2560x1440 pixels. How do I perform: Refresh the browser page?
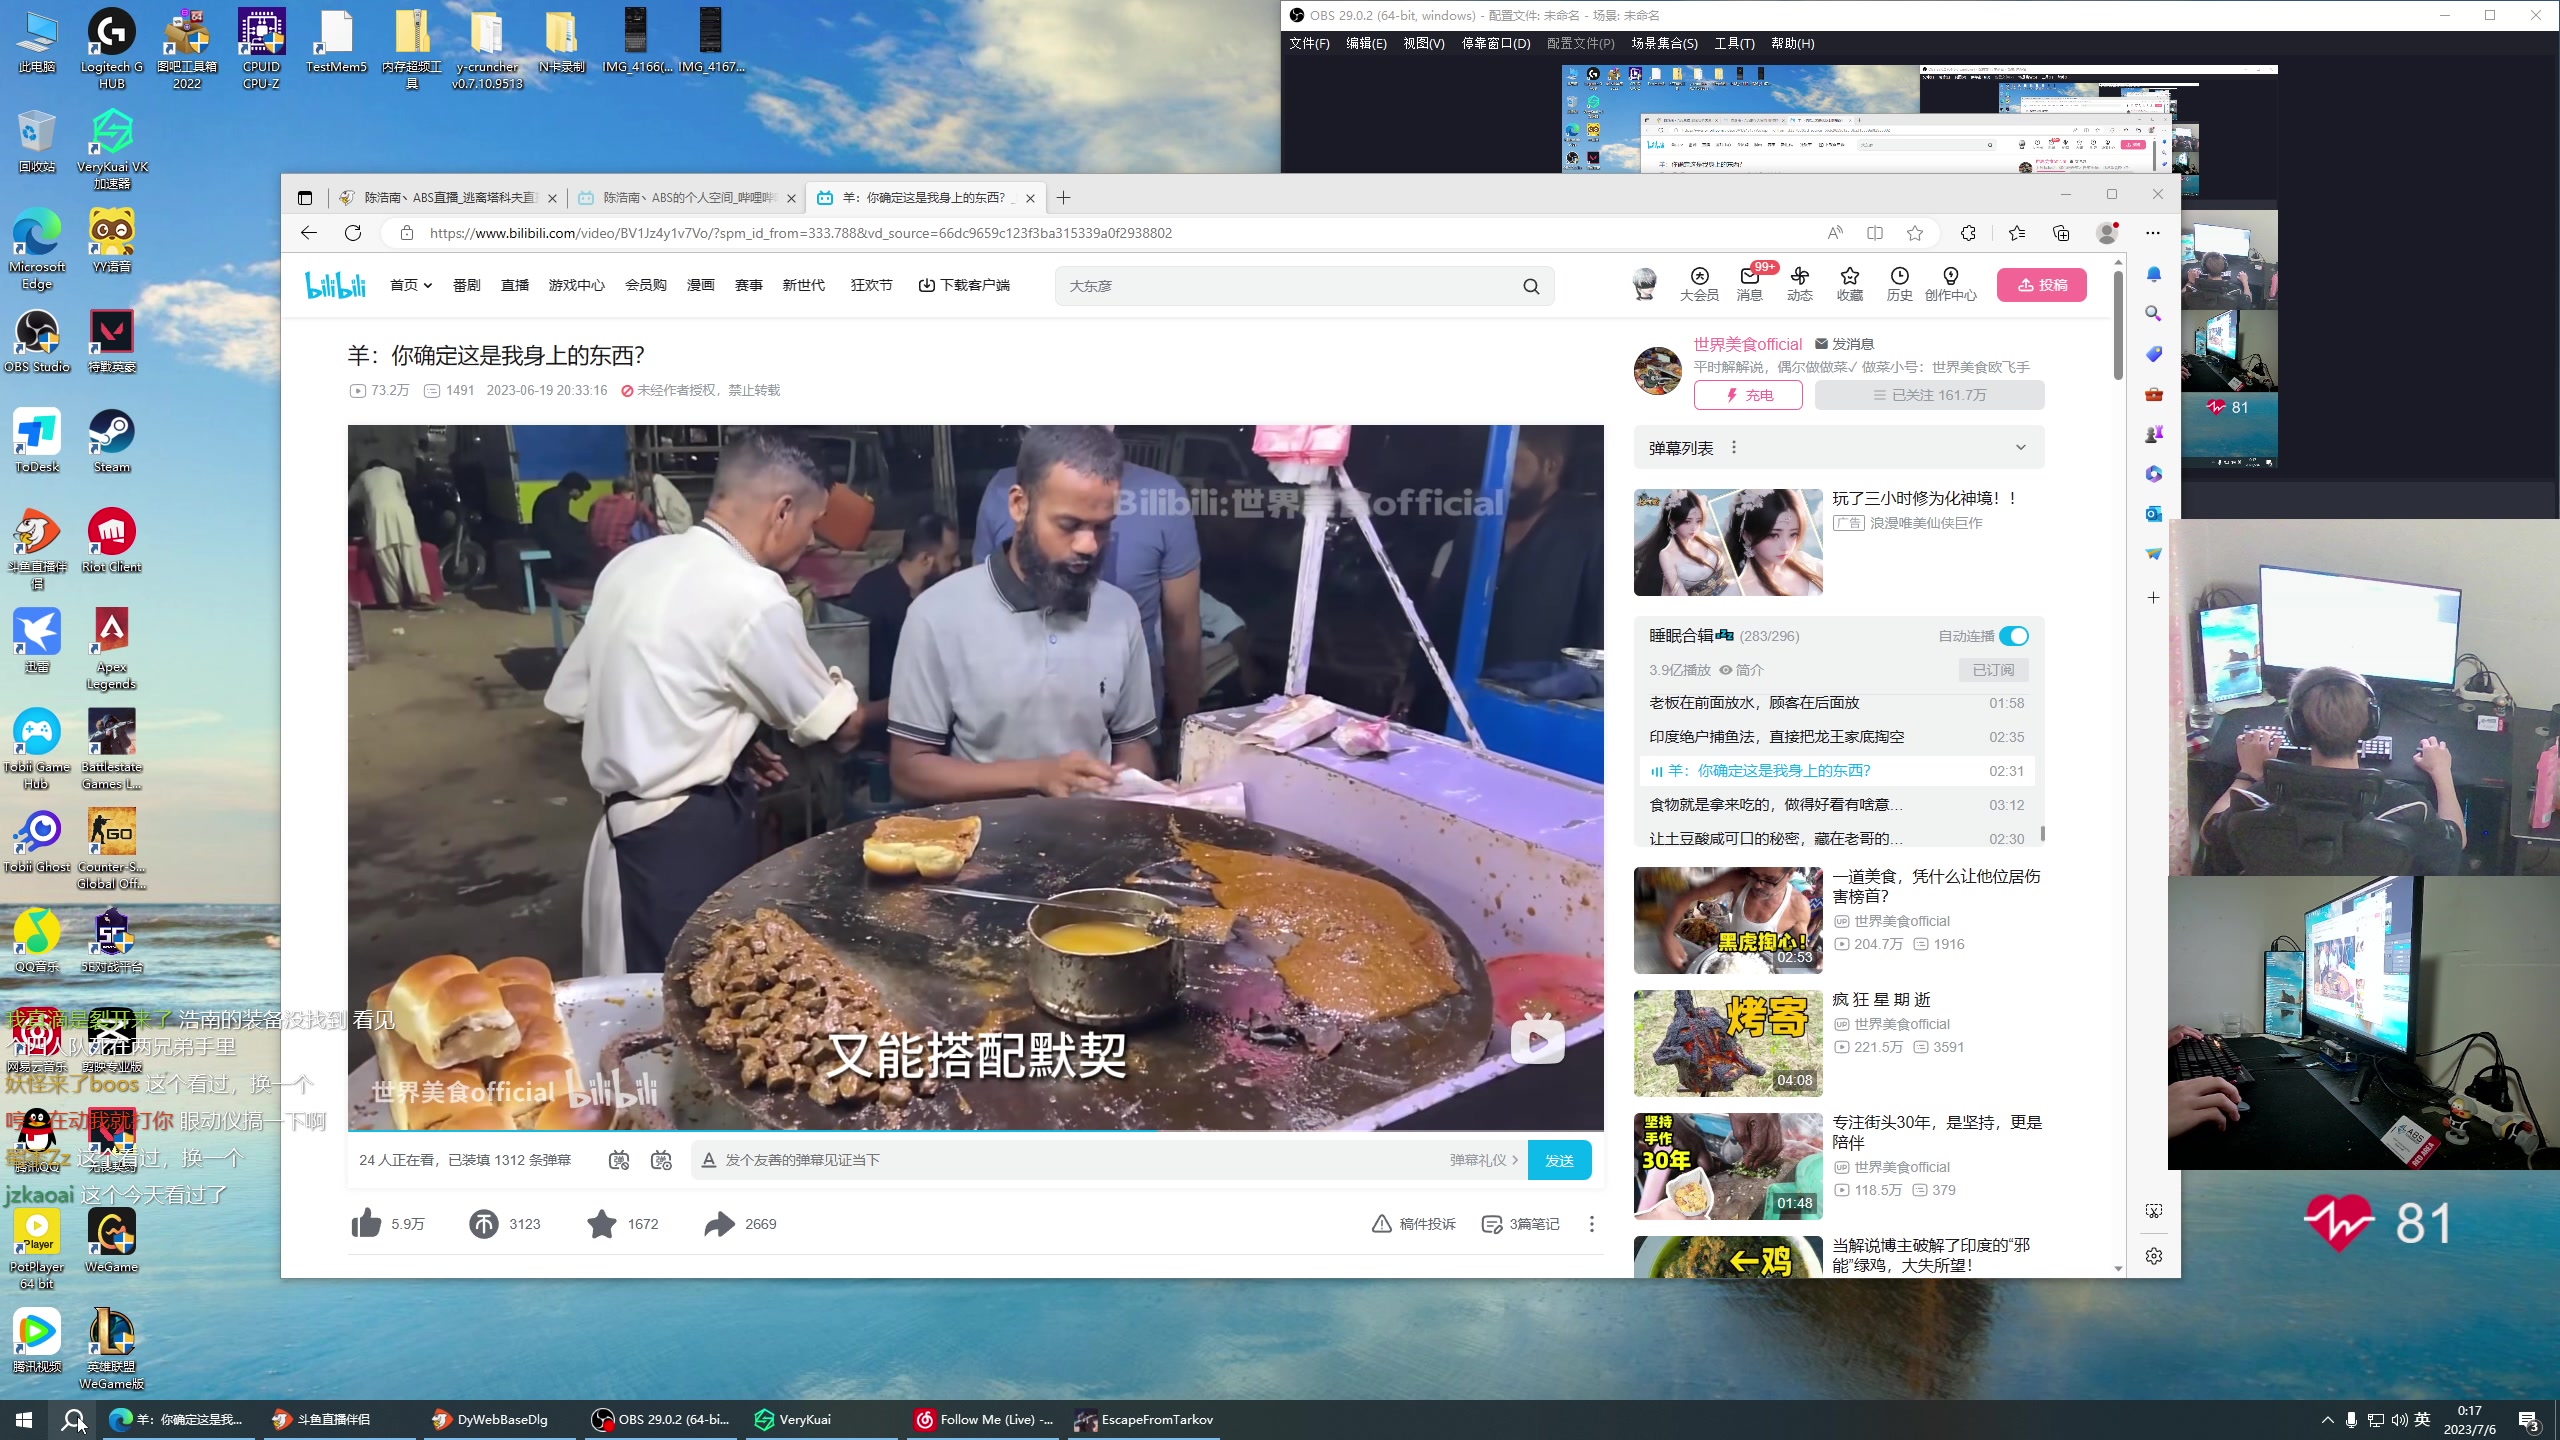click(353, 233)
